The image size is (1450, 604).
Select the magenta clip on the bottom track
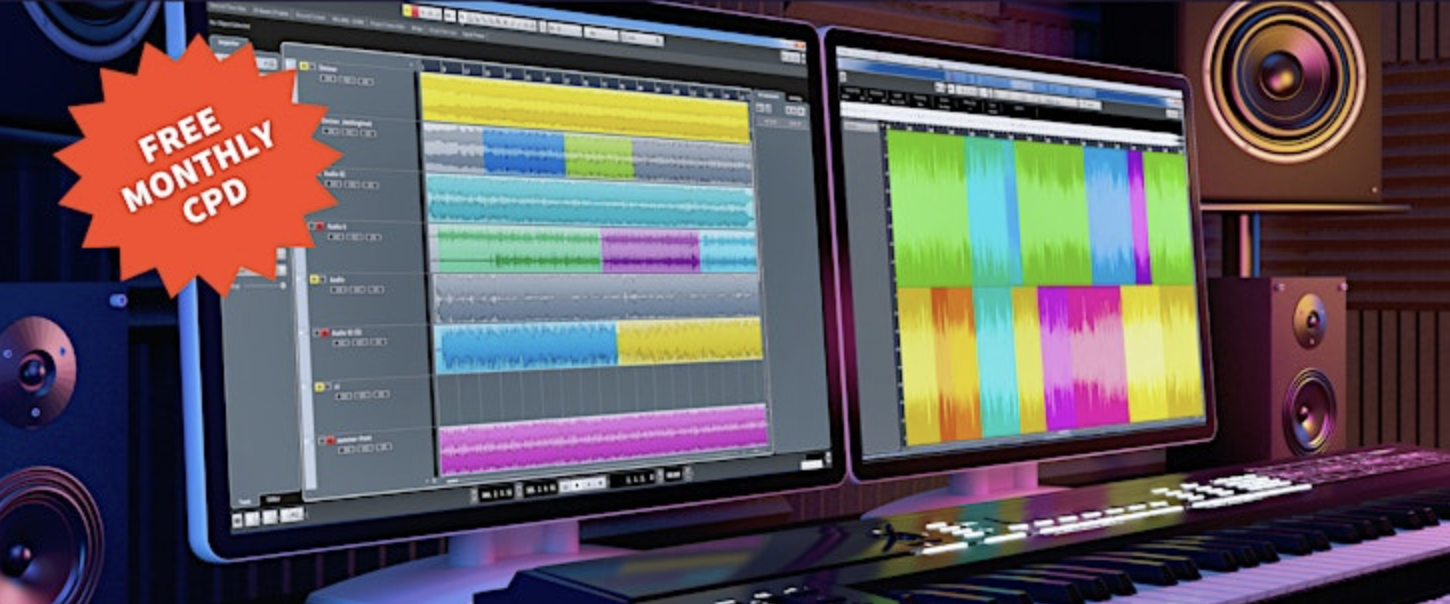click(603, 440)
